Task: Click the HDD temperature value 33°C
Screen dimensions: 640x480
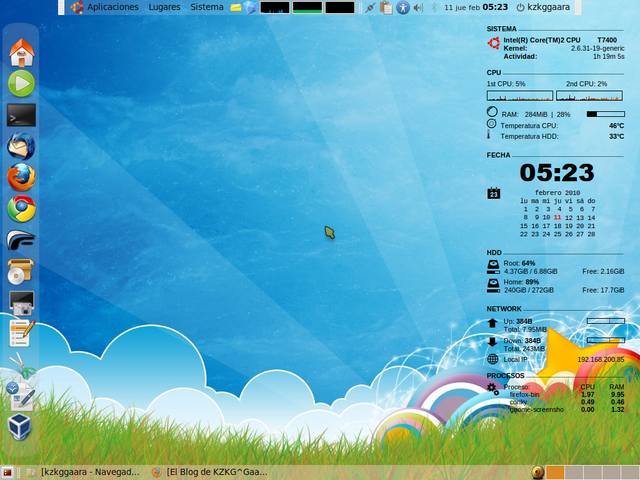Action: point(616,136)
